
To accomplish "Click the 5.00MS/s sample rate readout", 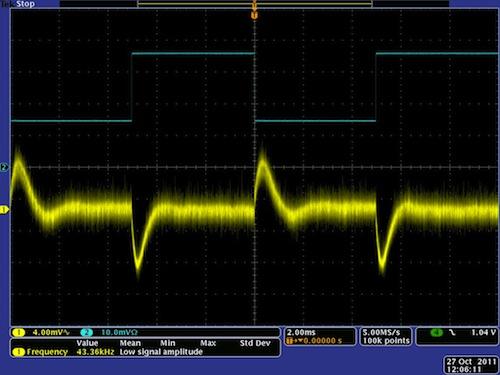I will [x=381, y=332].
